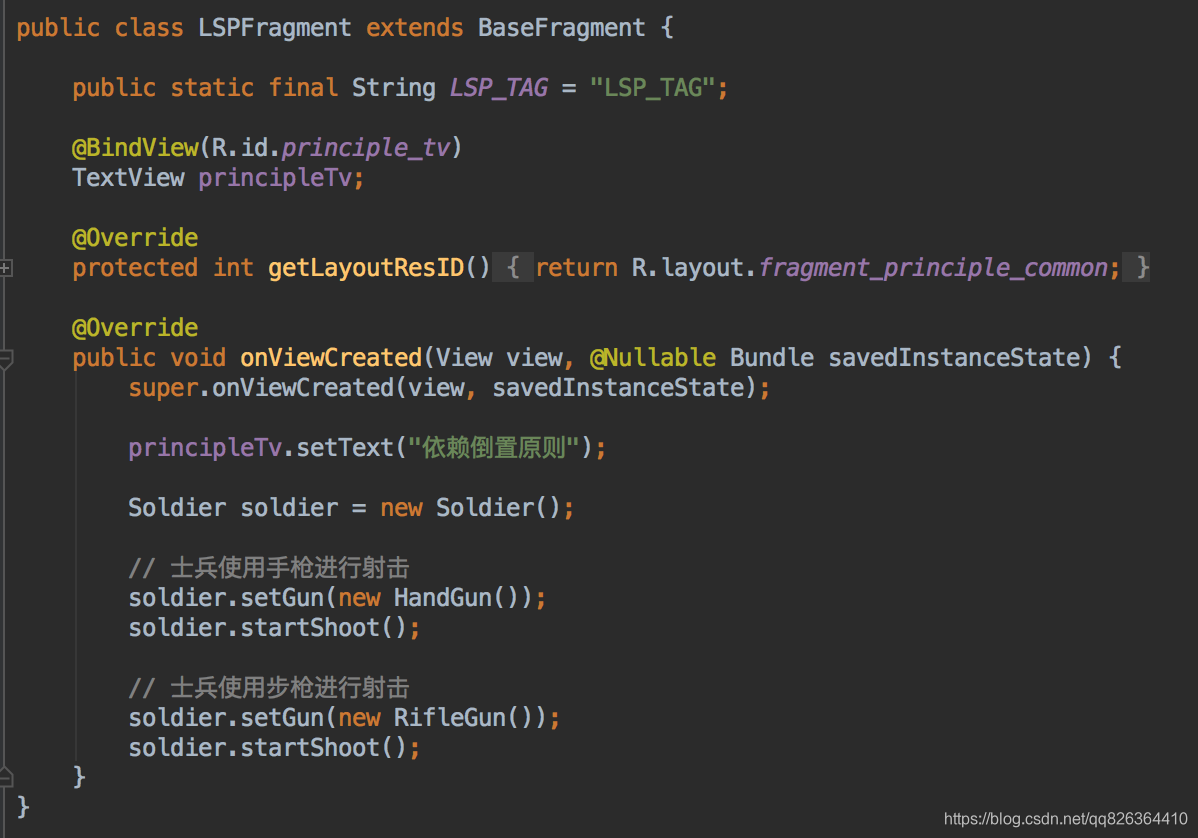Click the @Override above onViewCreated
1198x838 pixels.
point(135,328)
